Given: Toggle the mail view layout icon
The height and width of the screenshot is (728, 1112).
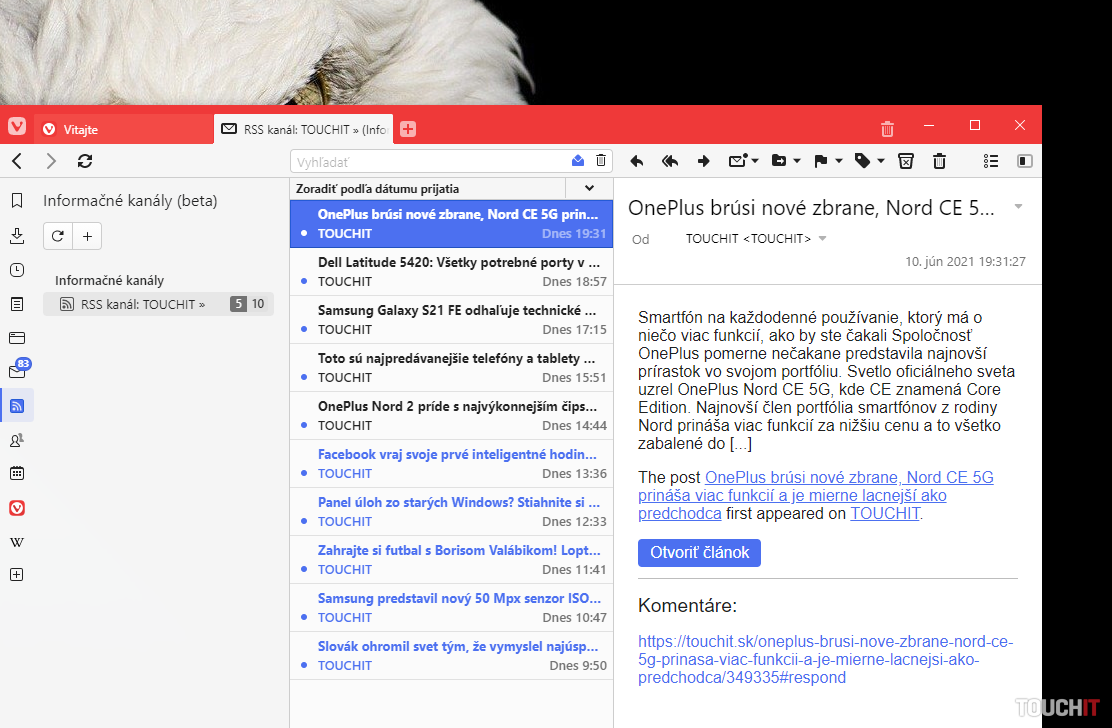Looking at the screenshot, I should [1024, 161].
